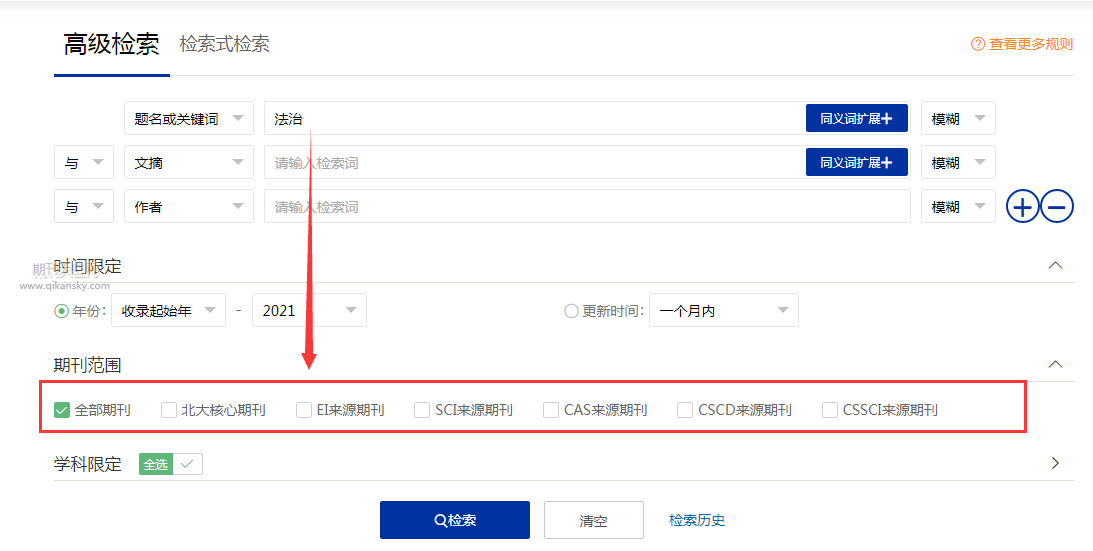The width and height of the screenshot is (1093, 551).
Task: Collapse the 时间限定 section chevron
Action: [1054, 266]
